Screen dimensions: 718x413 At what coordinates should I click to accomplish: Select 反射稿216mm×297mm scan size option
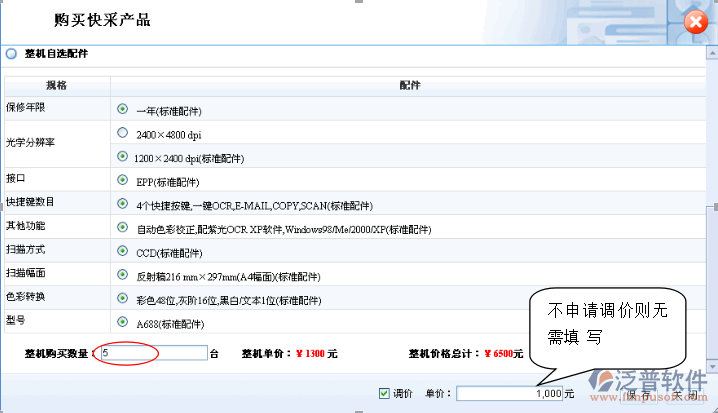pos(123,274)
